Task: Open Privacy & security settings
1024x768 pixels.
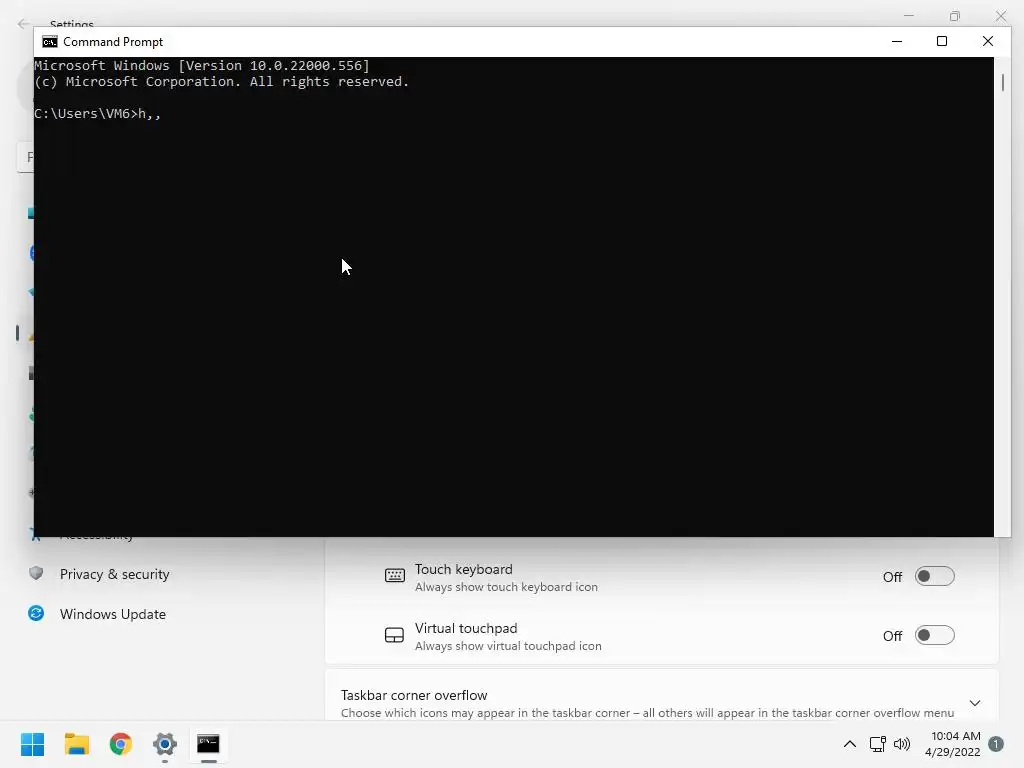Action: [114, 574]
